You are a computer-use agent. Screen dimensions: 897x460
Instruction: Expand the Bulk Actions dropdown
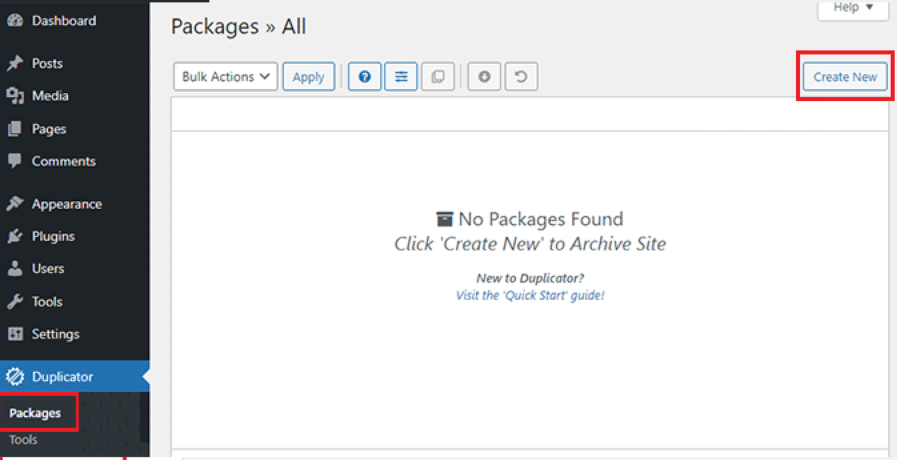[225, 77]
